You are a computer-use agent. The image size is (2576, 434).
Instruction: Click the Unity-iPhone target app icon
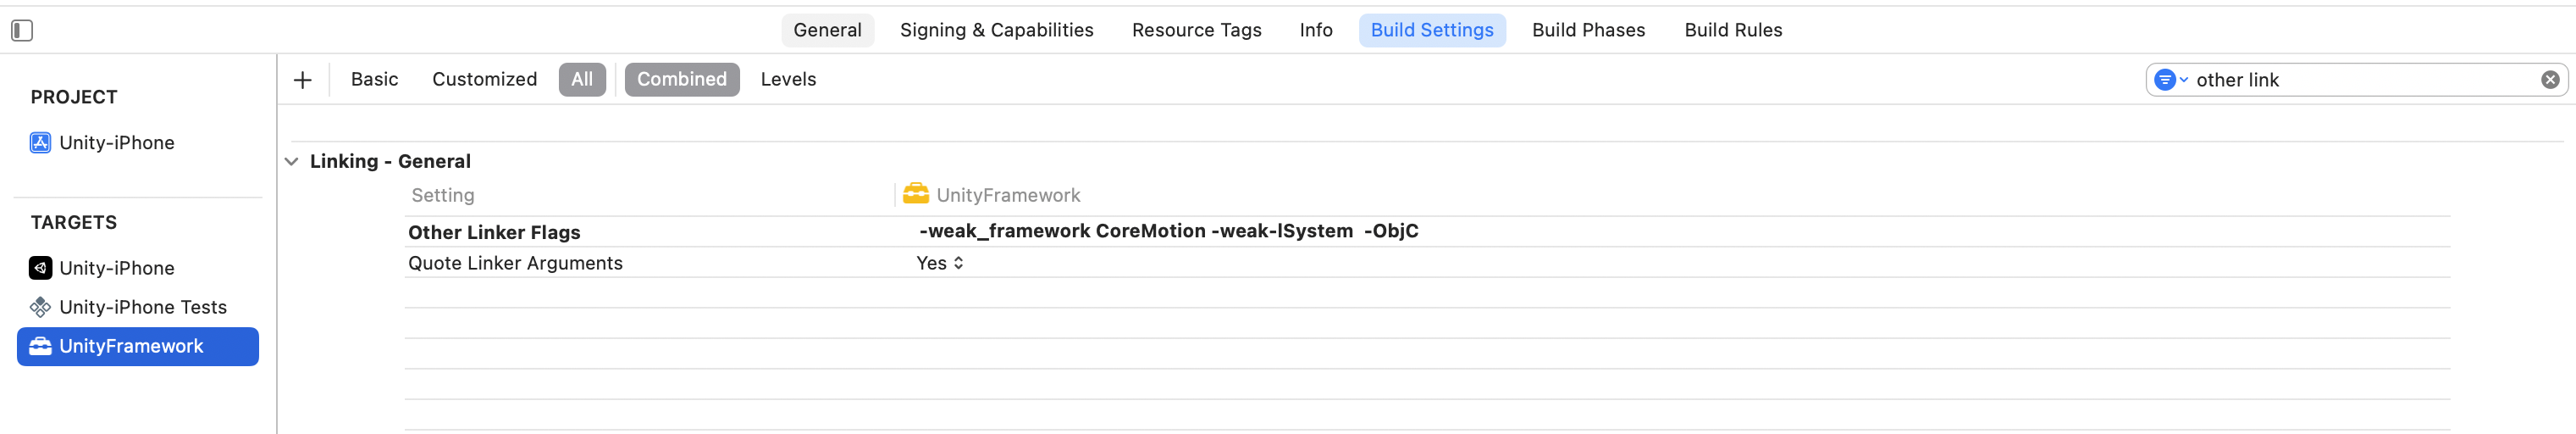click(x=40, y=268)
